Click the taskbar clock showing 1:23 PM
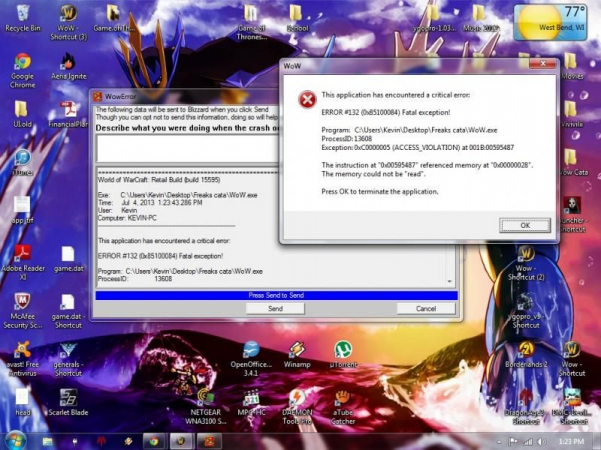The image size is (601, 450). (572, 442)
